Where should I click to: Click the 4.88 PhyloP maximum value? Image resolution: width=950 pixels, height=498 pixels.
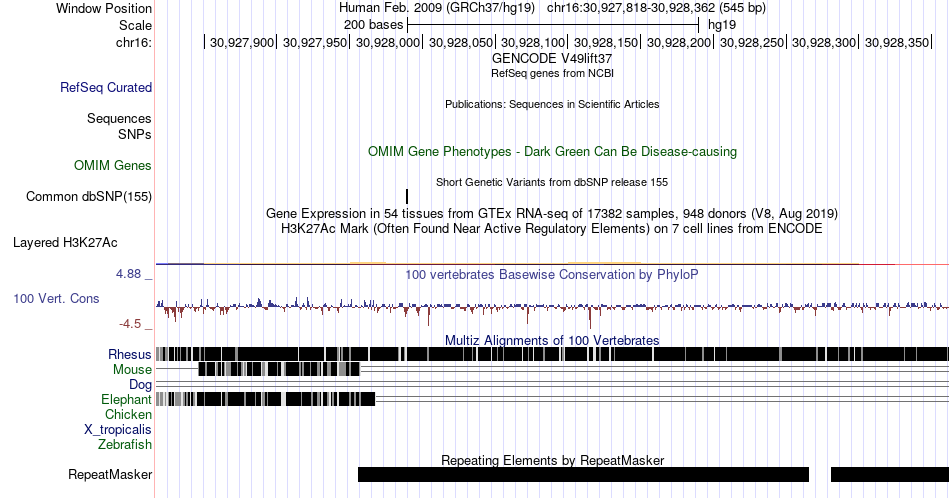pos(128,274)
